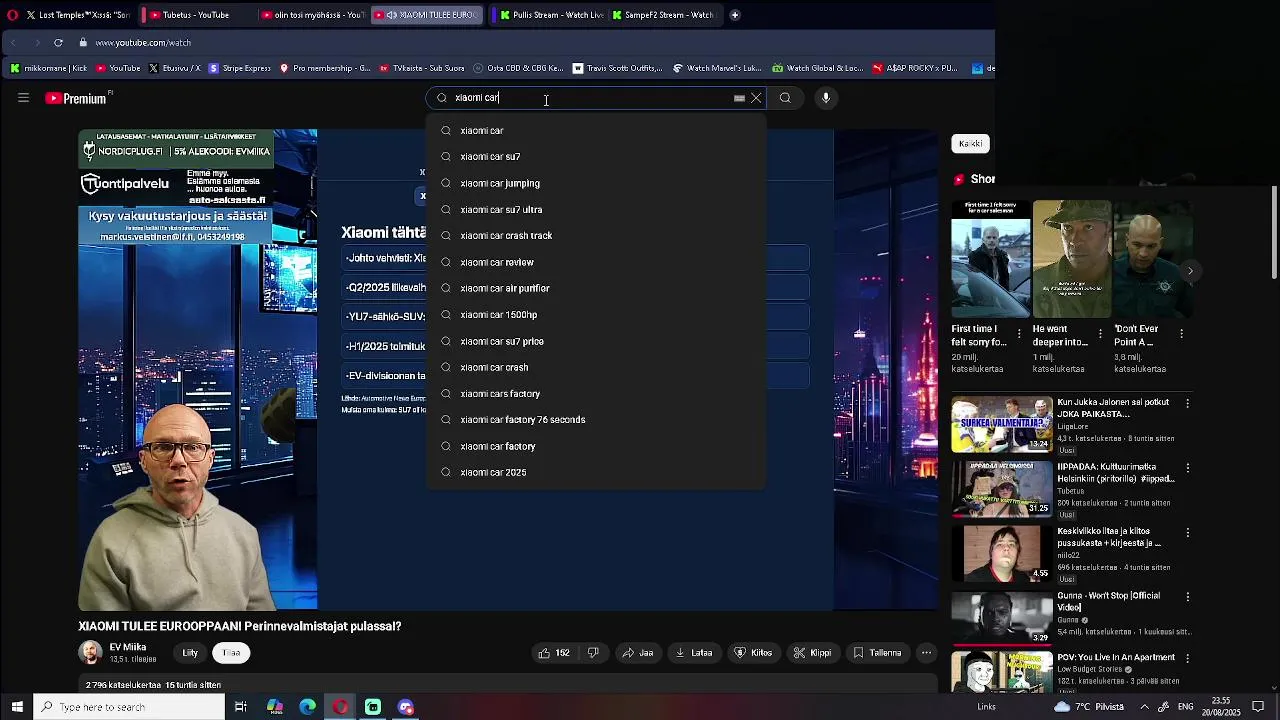This screenshot has height=720, width=1280.
Task: Open Shorts 'Don't Ever Point A' thumbnail
Action: [x=1153, y=259]
